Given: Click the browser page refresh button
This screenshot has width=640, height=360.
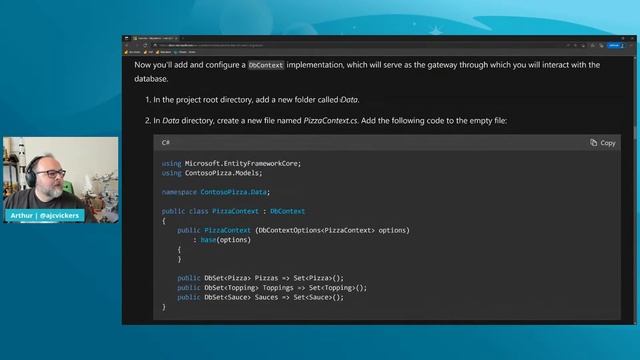Looking at the screenshot, I should pyautogui.click(x=145, y=45).
